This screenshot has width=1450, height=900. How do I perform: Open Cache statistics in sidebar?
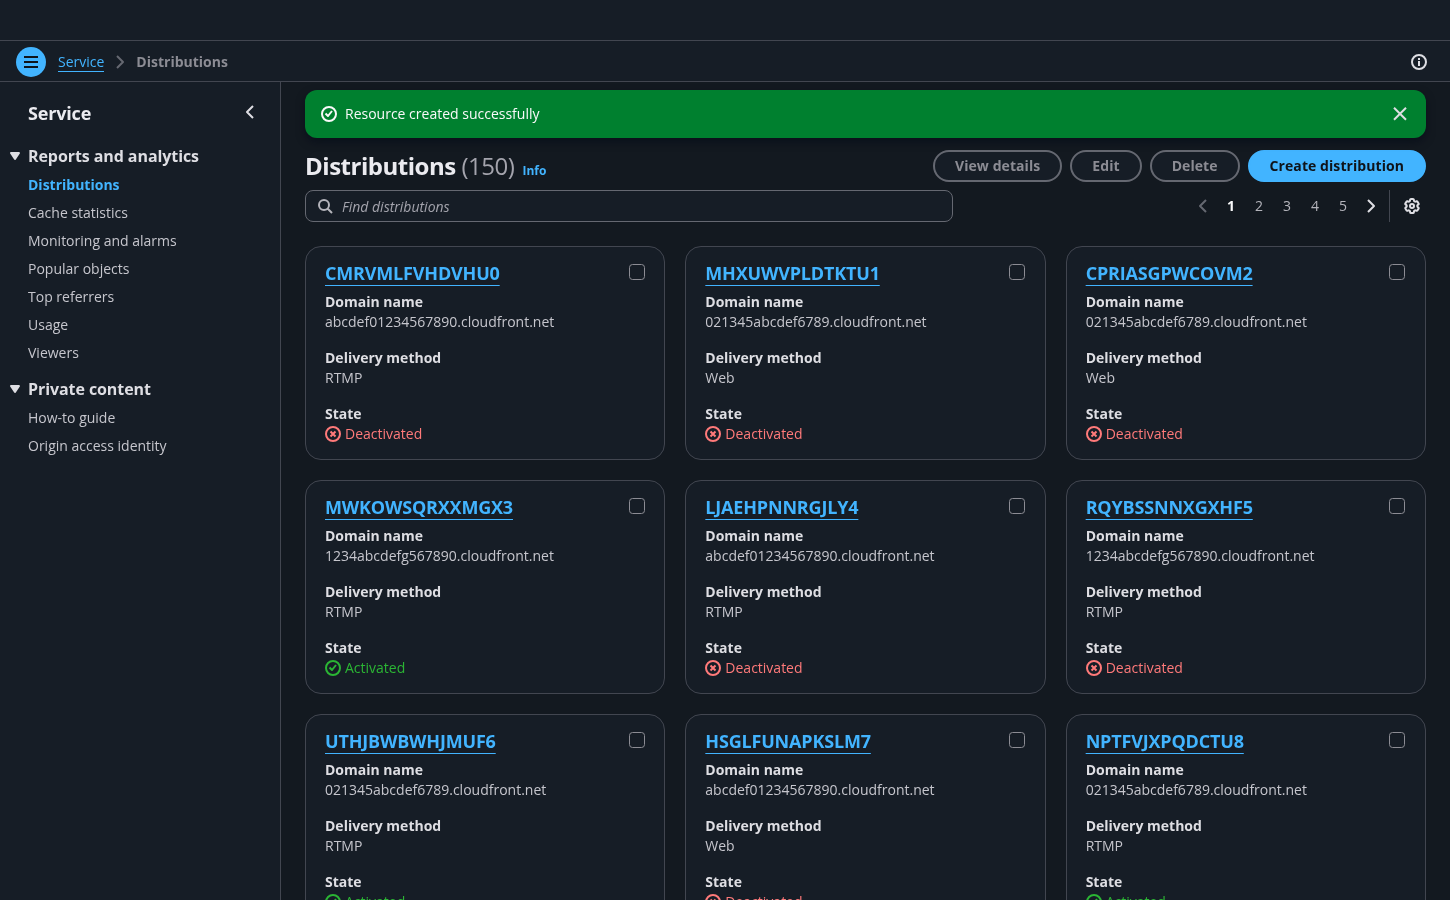(x=78, y=213)
